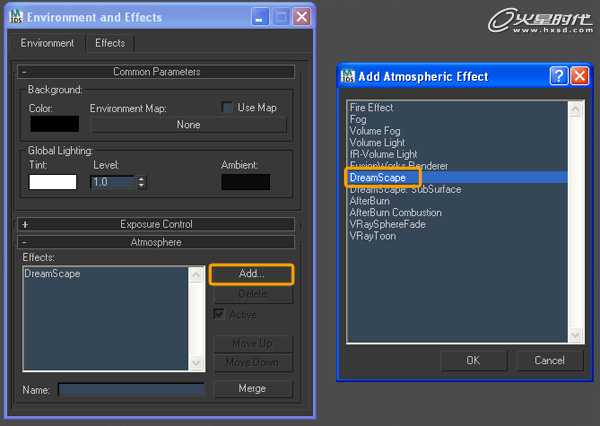
Task: Open the background Color swatch
Action: point(54,124)
